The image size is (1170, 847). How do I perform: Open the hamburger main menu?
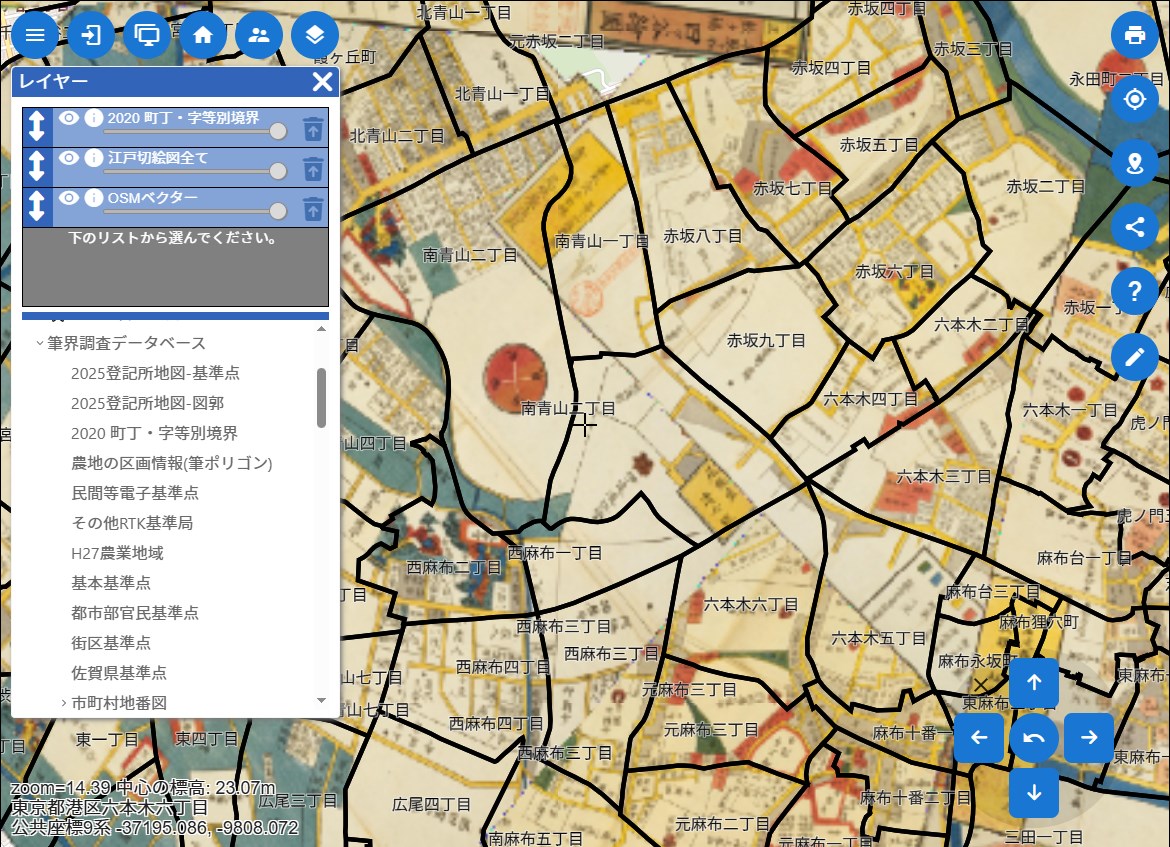tap(35, 35)
